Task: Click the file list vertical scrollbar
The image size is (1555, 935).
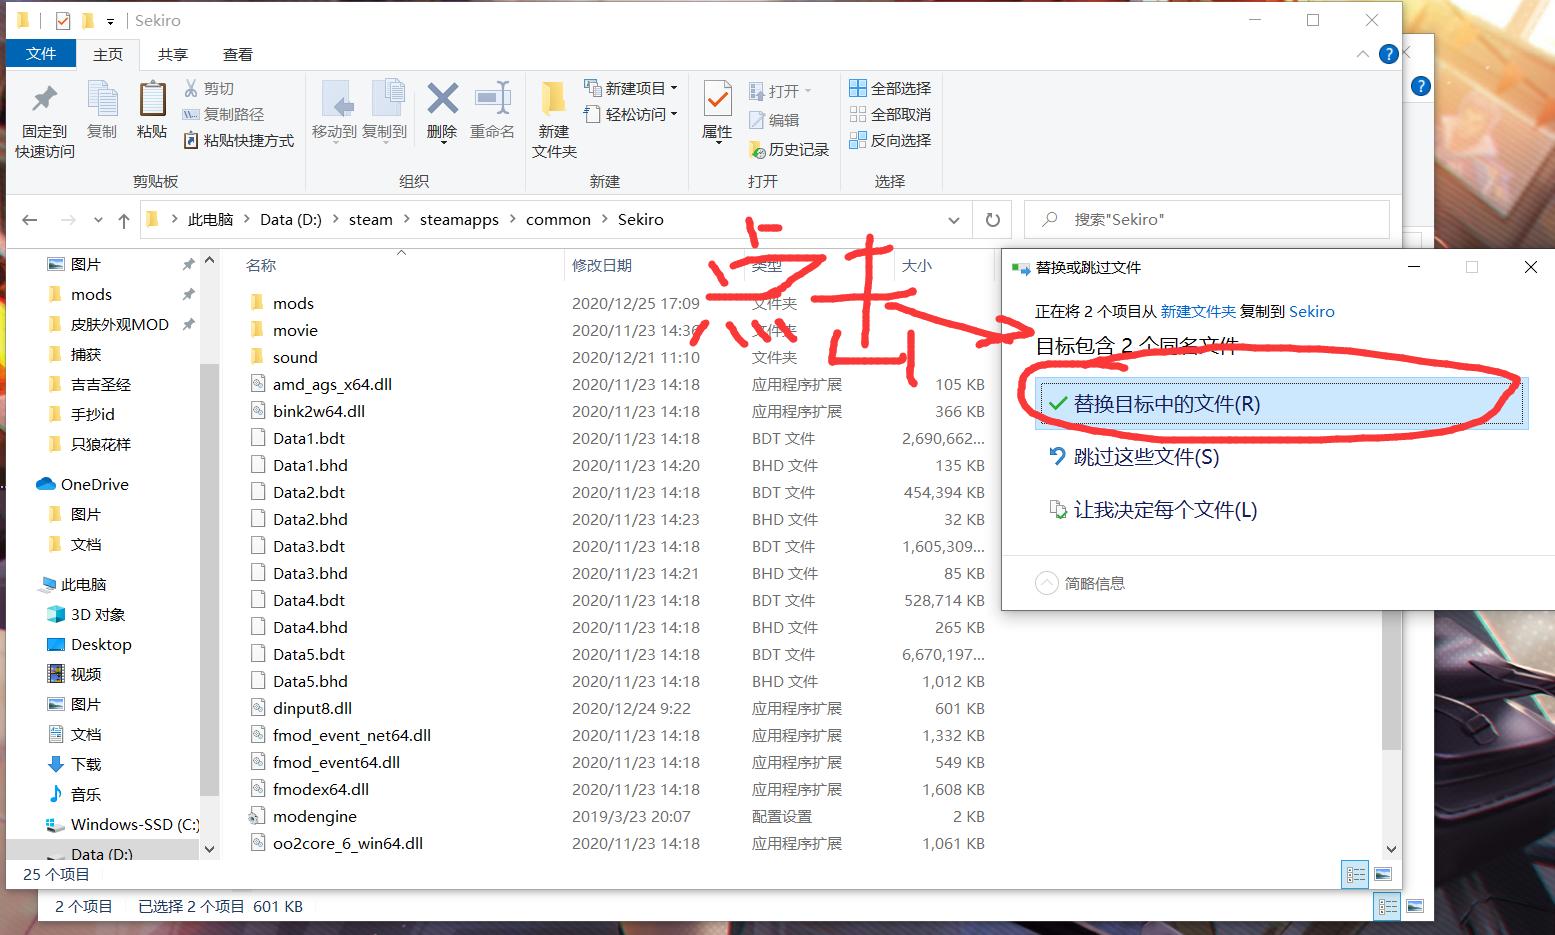Action: point(1390,680)
